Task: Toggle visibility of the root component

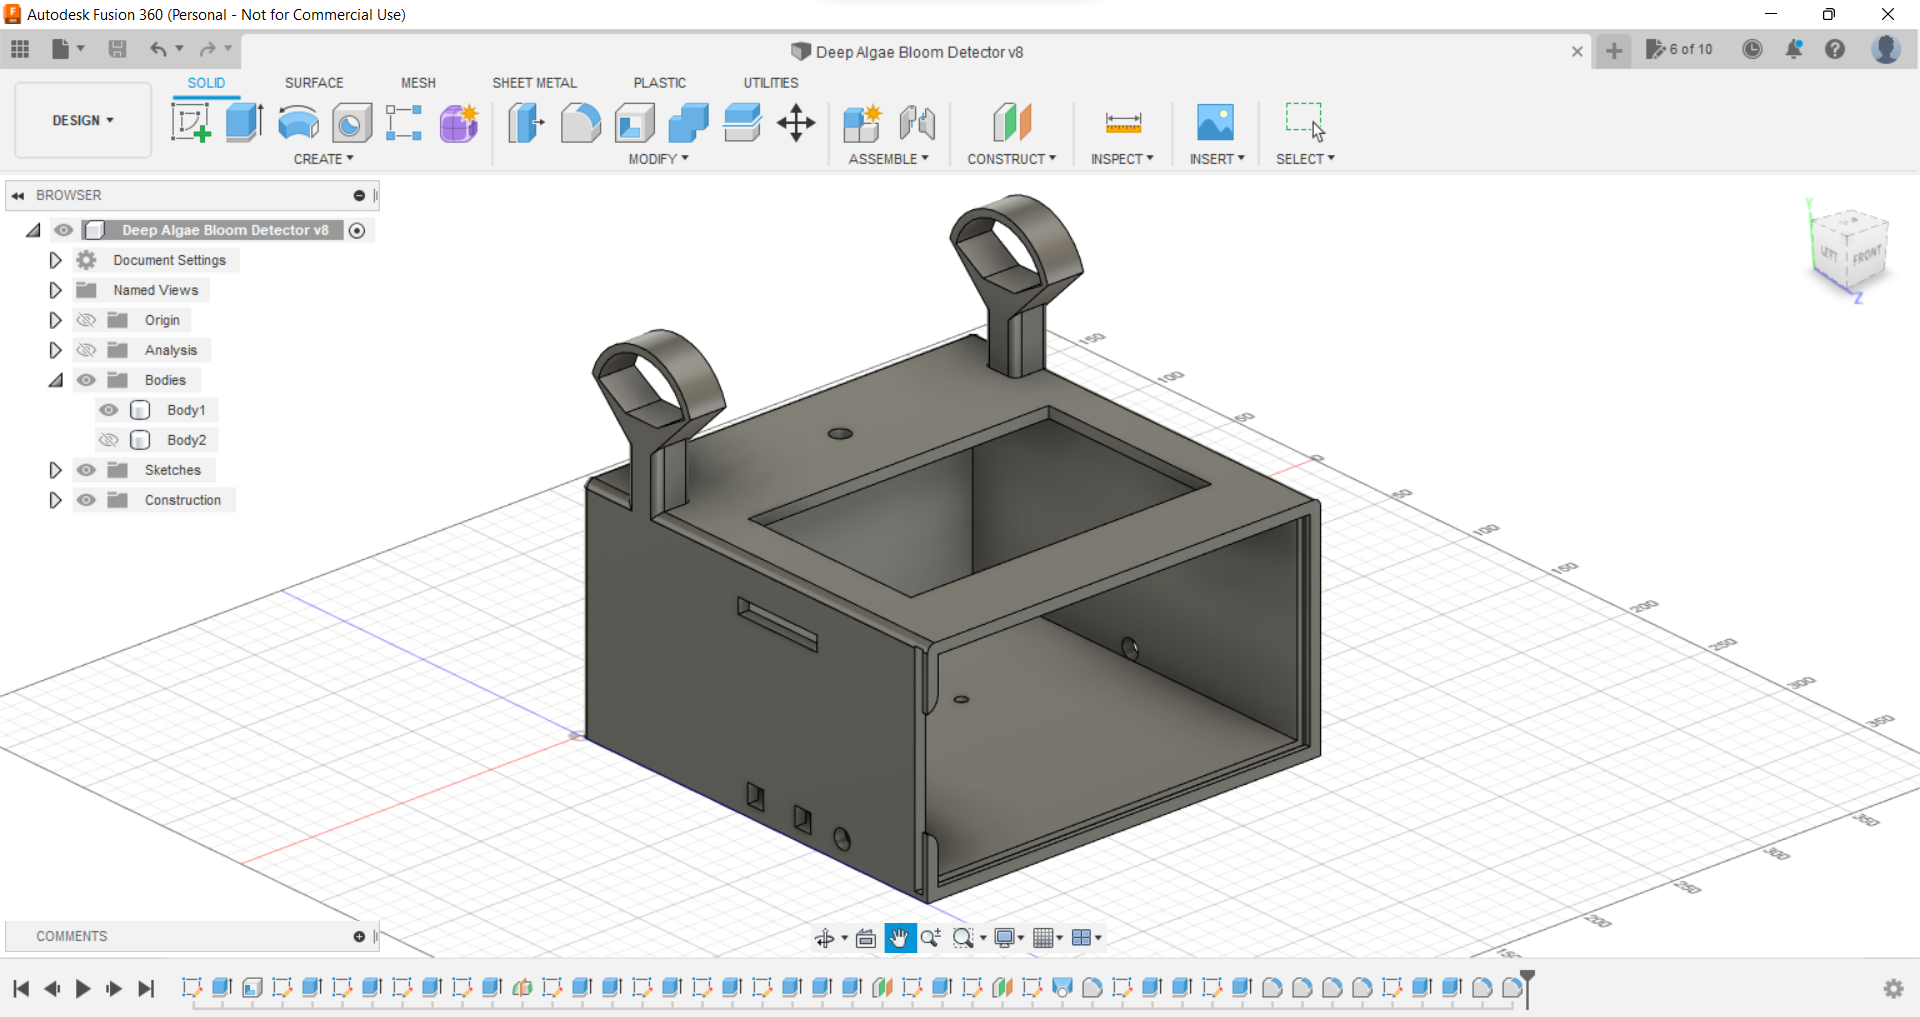Action: point(64,230)
